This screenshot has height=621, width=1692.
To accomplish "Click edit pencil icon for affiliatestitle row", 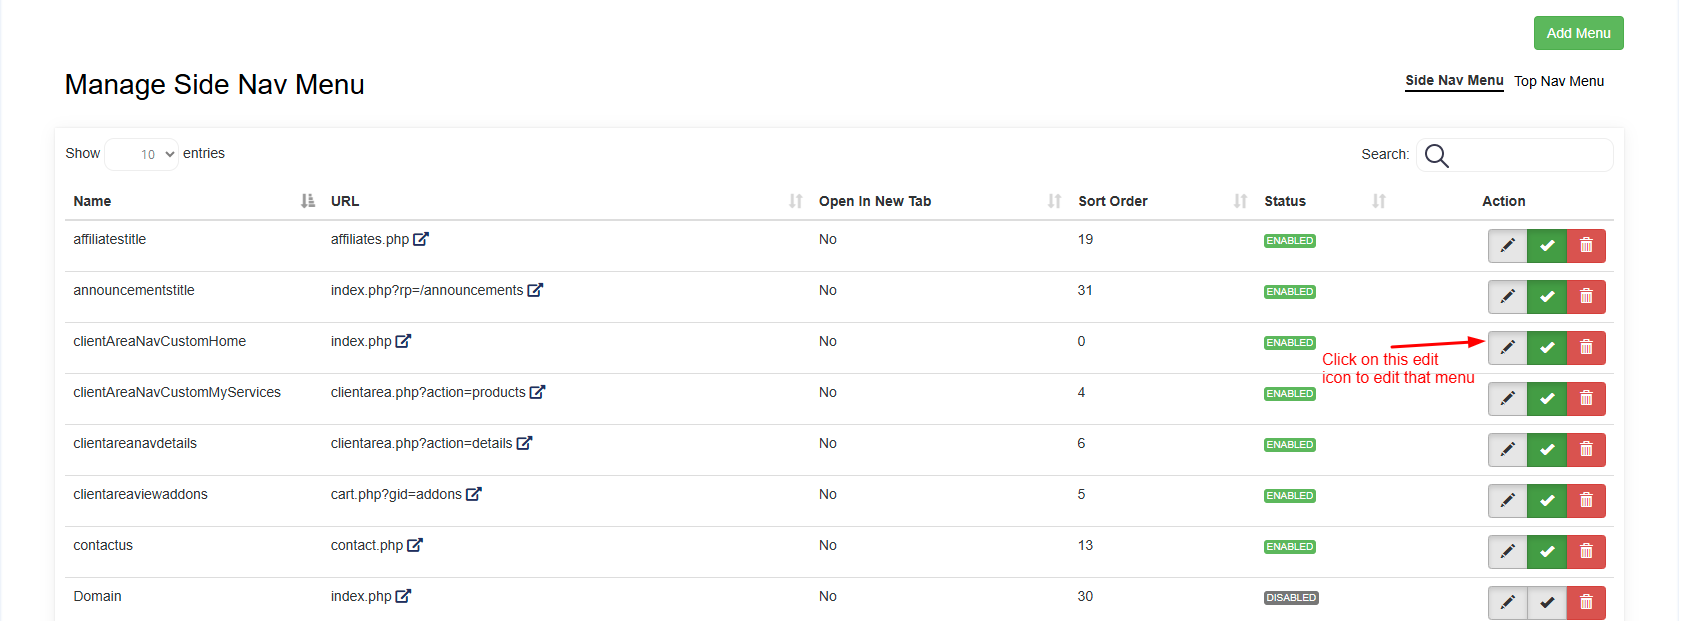I will tap(1507, 246).
